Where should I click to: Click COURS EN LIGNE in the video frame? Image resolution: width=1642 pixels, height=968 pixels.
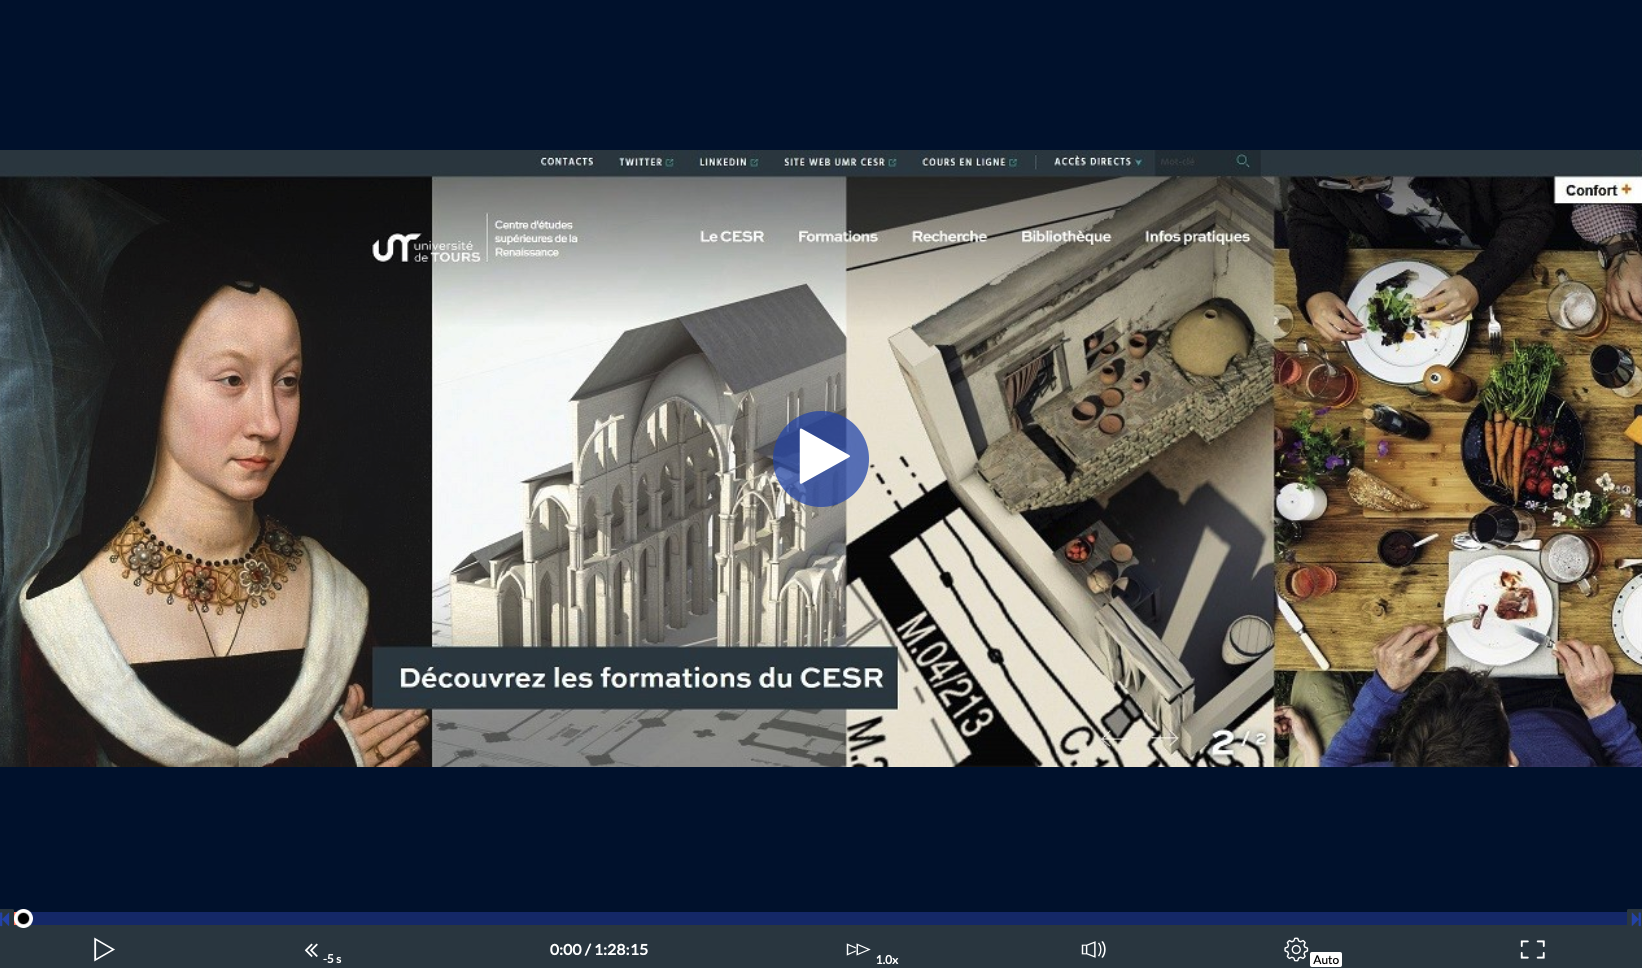[x=969, y=162]
